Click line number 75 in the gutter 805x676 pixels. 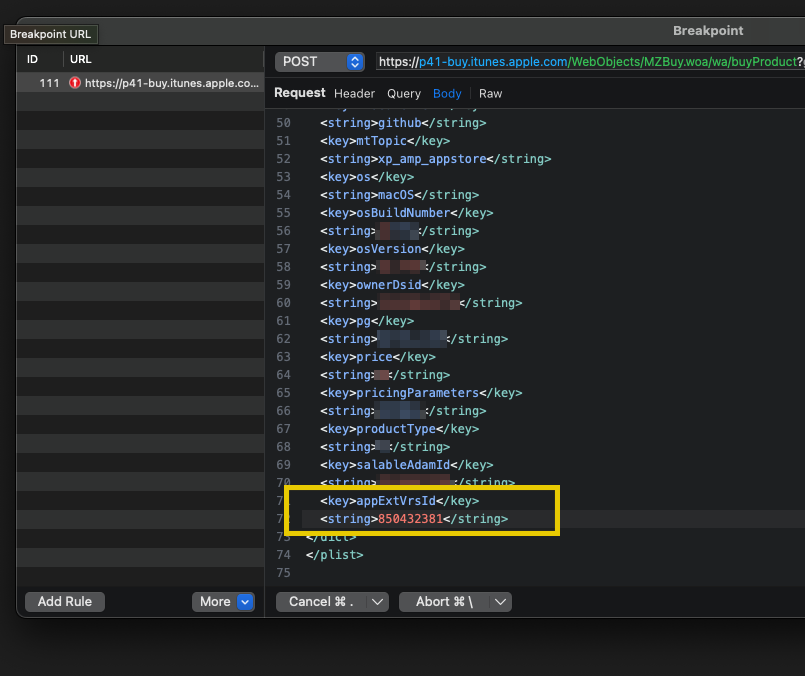283,573
